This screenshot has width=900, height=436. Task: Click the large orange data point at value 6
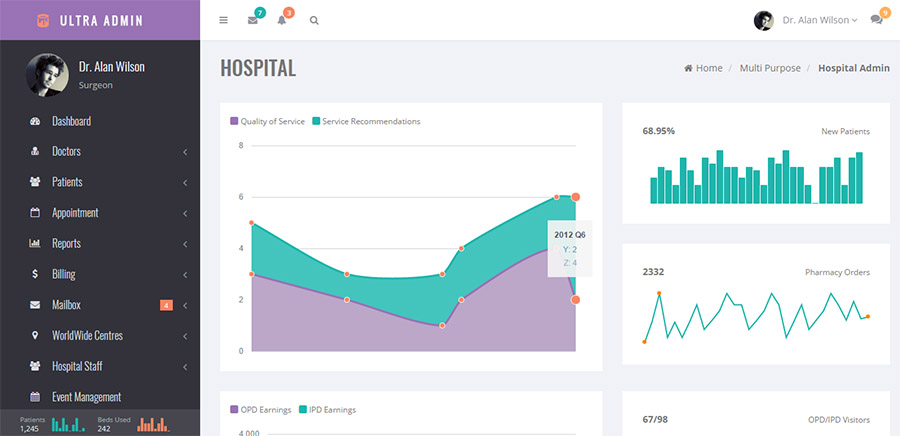pos(576,197)
